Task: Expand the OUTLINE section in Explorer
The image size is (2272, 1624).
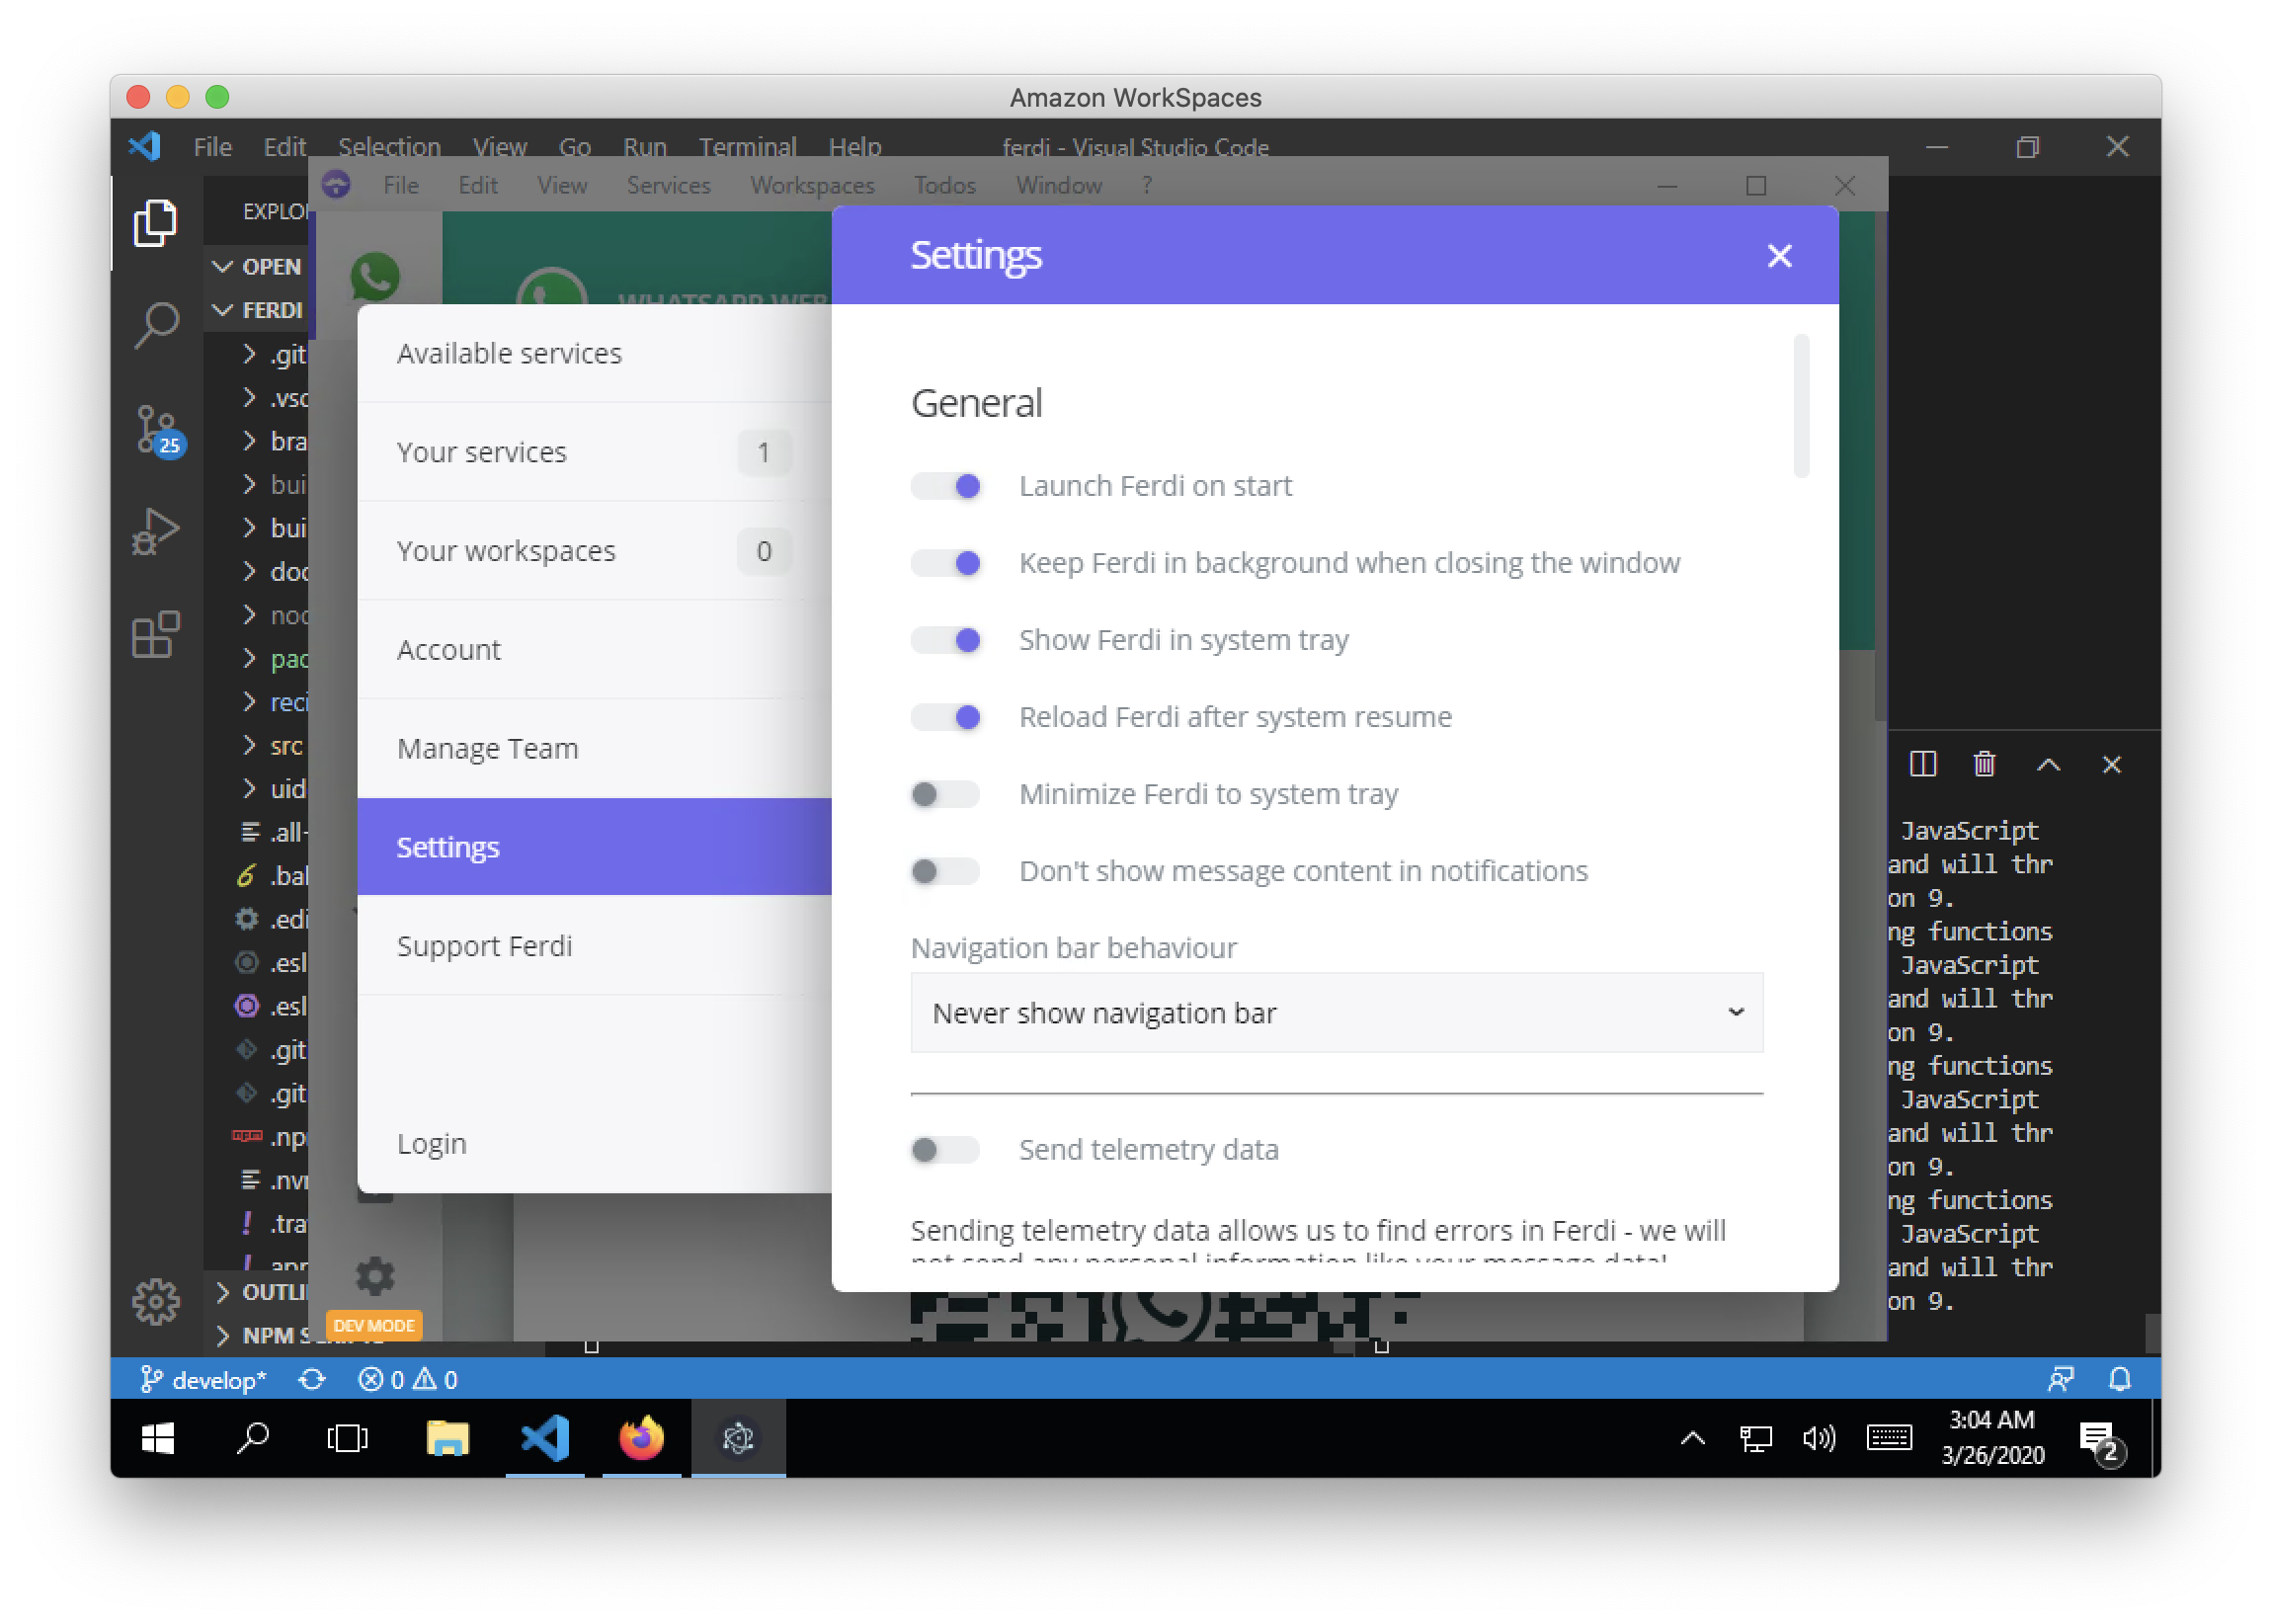Action: coord(262,1291)
